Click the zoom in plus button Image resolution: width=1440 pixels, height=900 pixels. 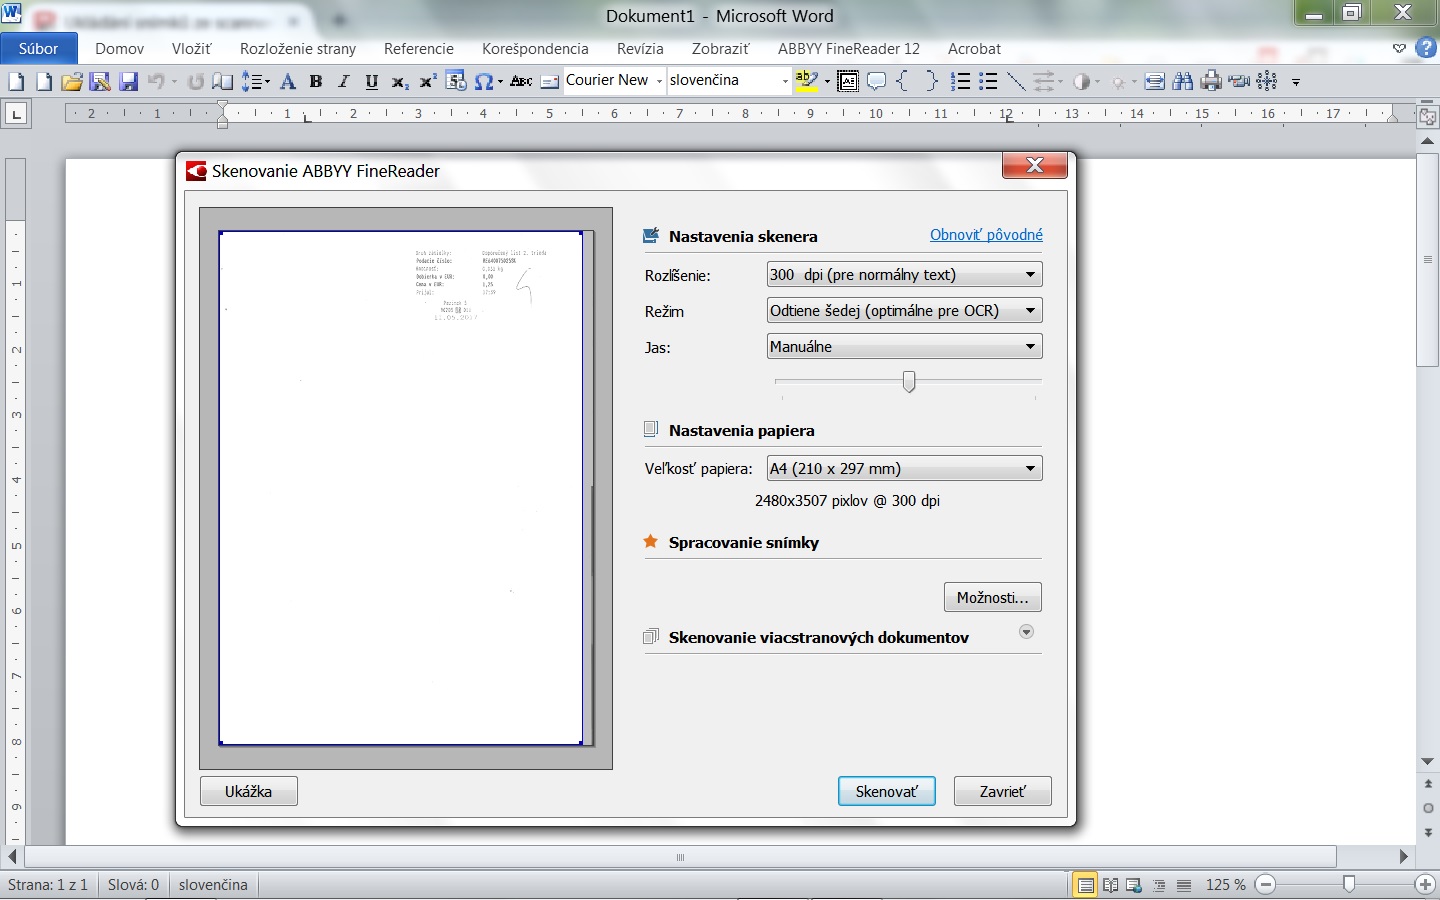[x=1425, y=885]
